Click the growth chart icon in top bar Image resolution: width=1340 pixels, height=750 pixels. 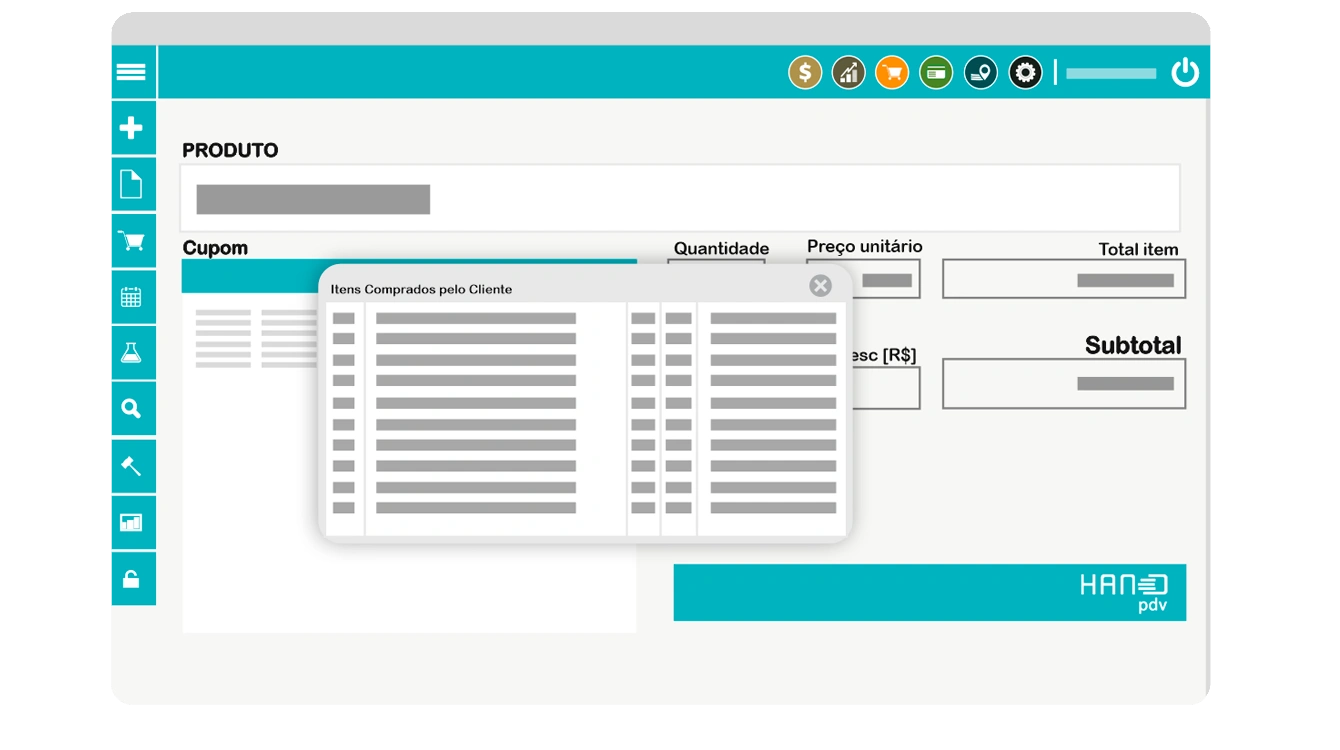[849, 72]
